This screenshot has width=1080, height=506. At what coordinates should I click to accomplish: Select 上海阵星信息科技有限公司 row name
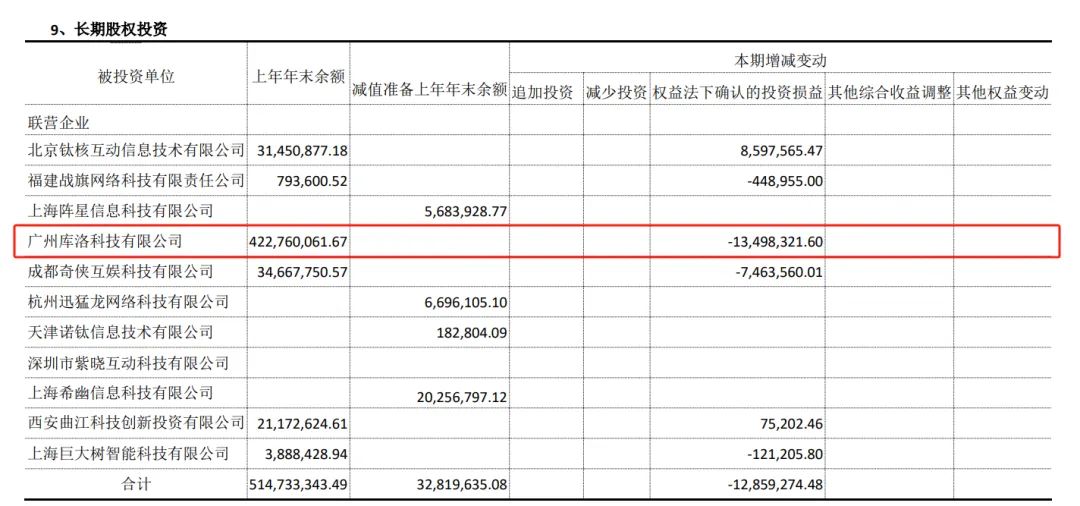click(121, 211)
